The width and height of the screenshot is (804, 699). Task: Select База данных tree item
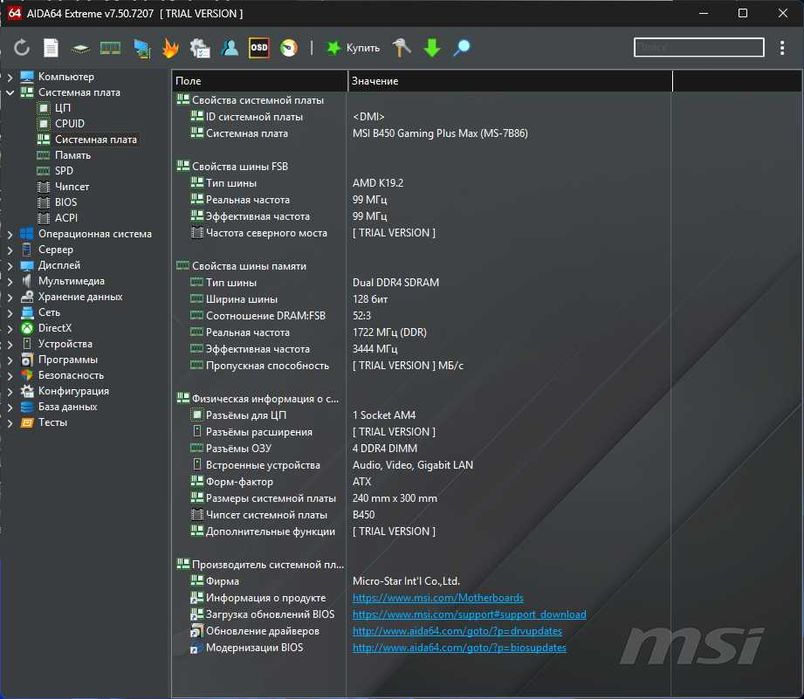(x=67, y=407)
